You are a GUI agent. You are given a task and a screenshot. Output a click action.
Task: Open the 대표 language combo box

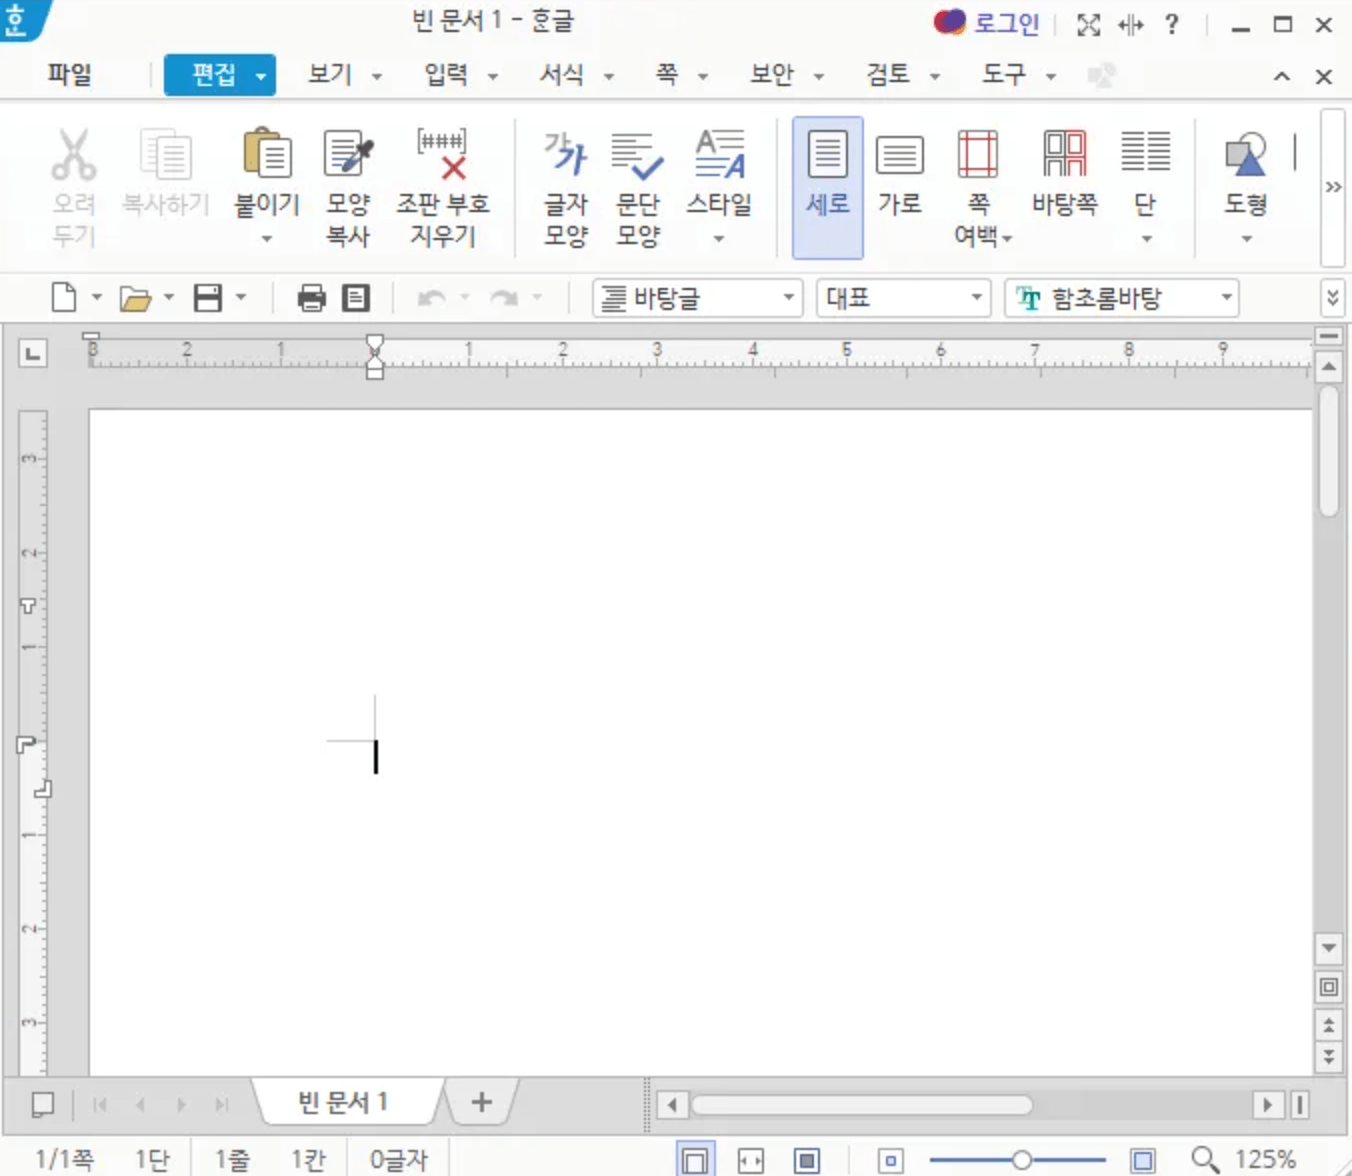(904, 298)
